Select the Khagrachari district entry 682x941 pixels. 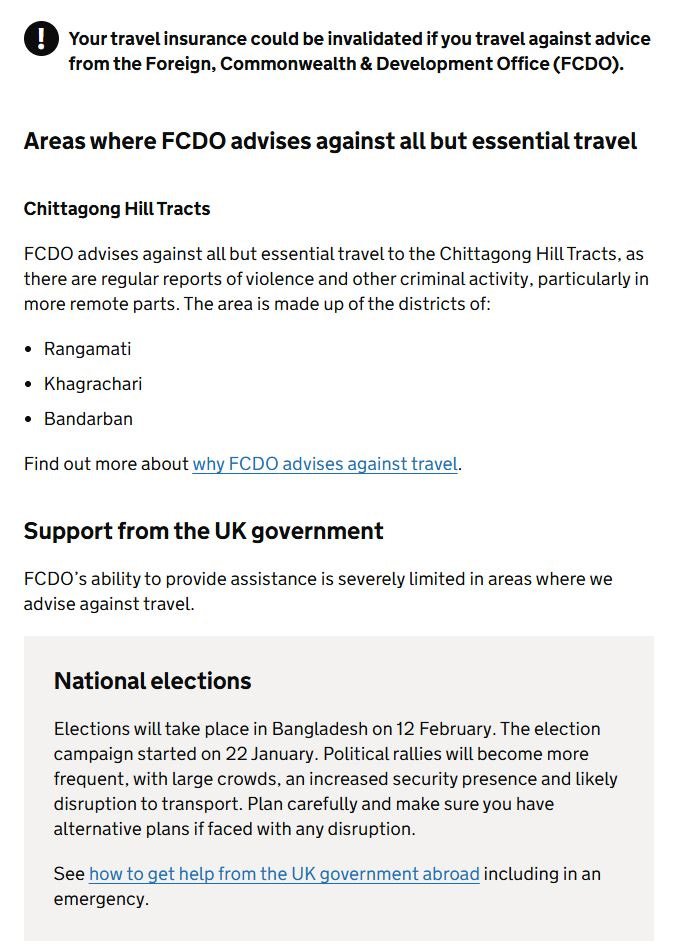93,384
